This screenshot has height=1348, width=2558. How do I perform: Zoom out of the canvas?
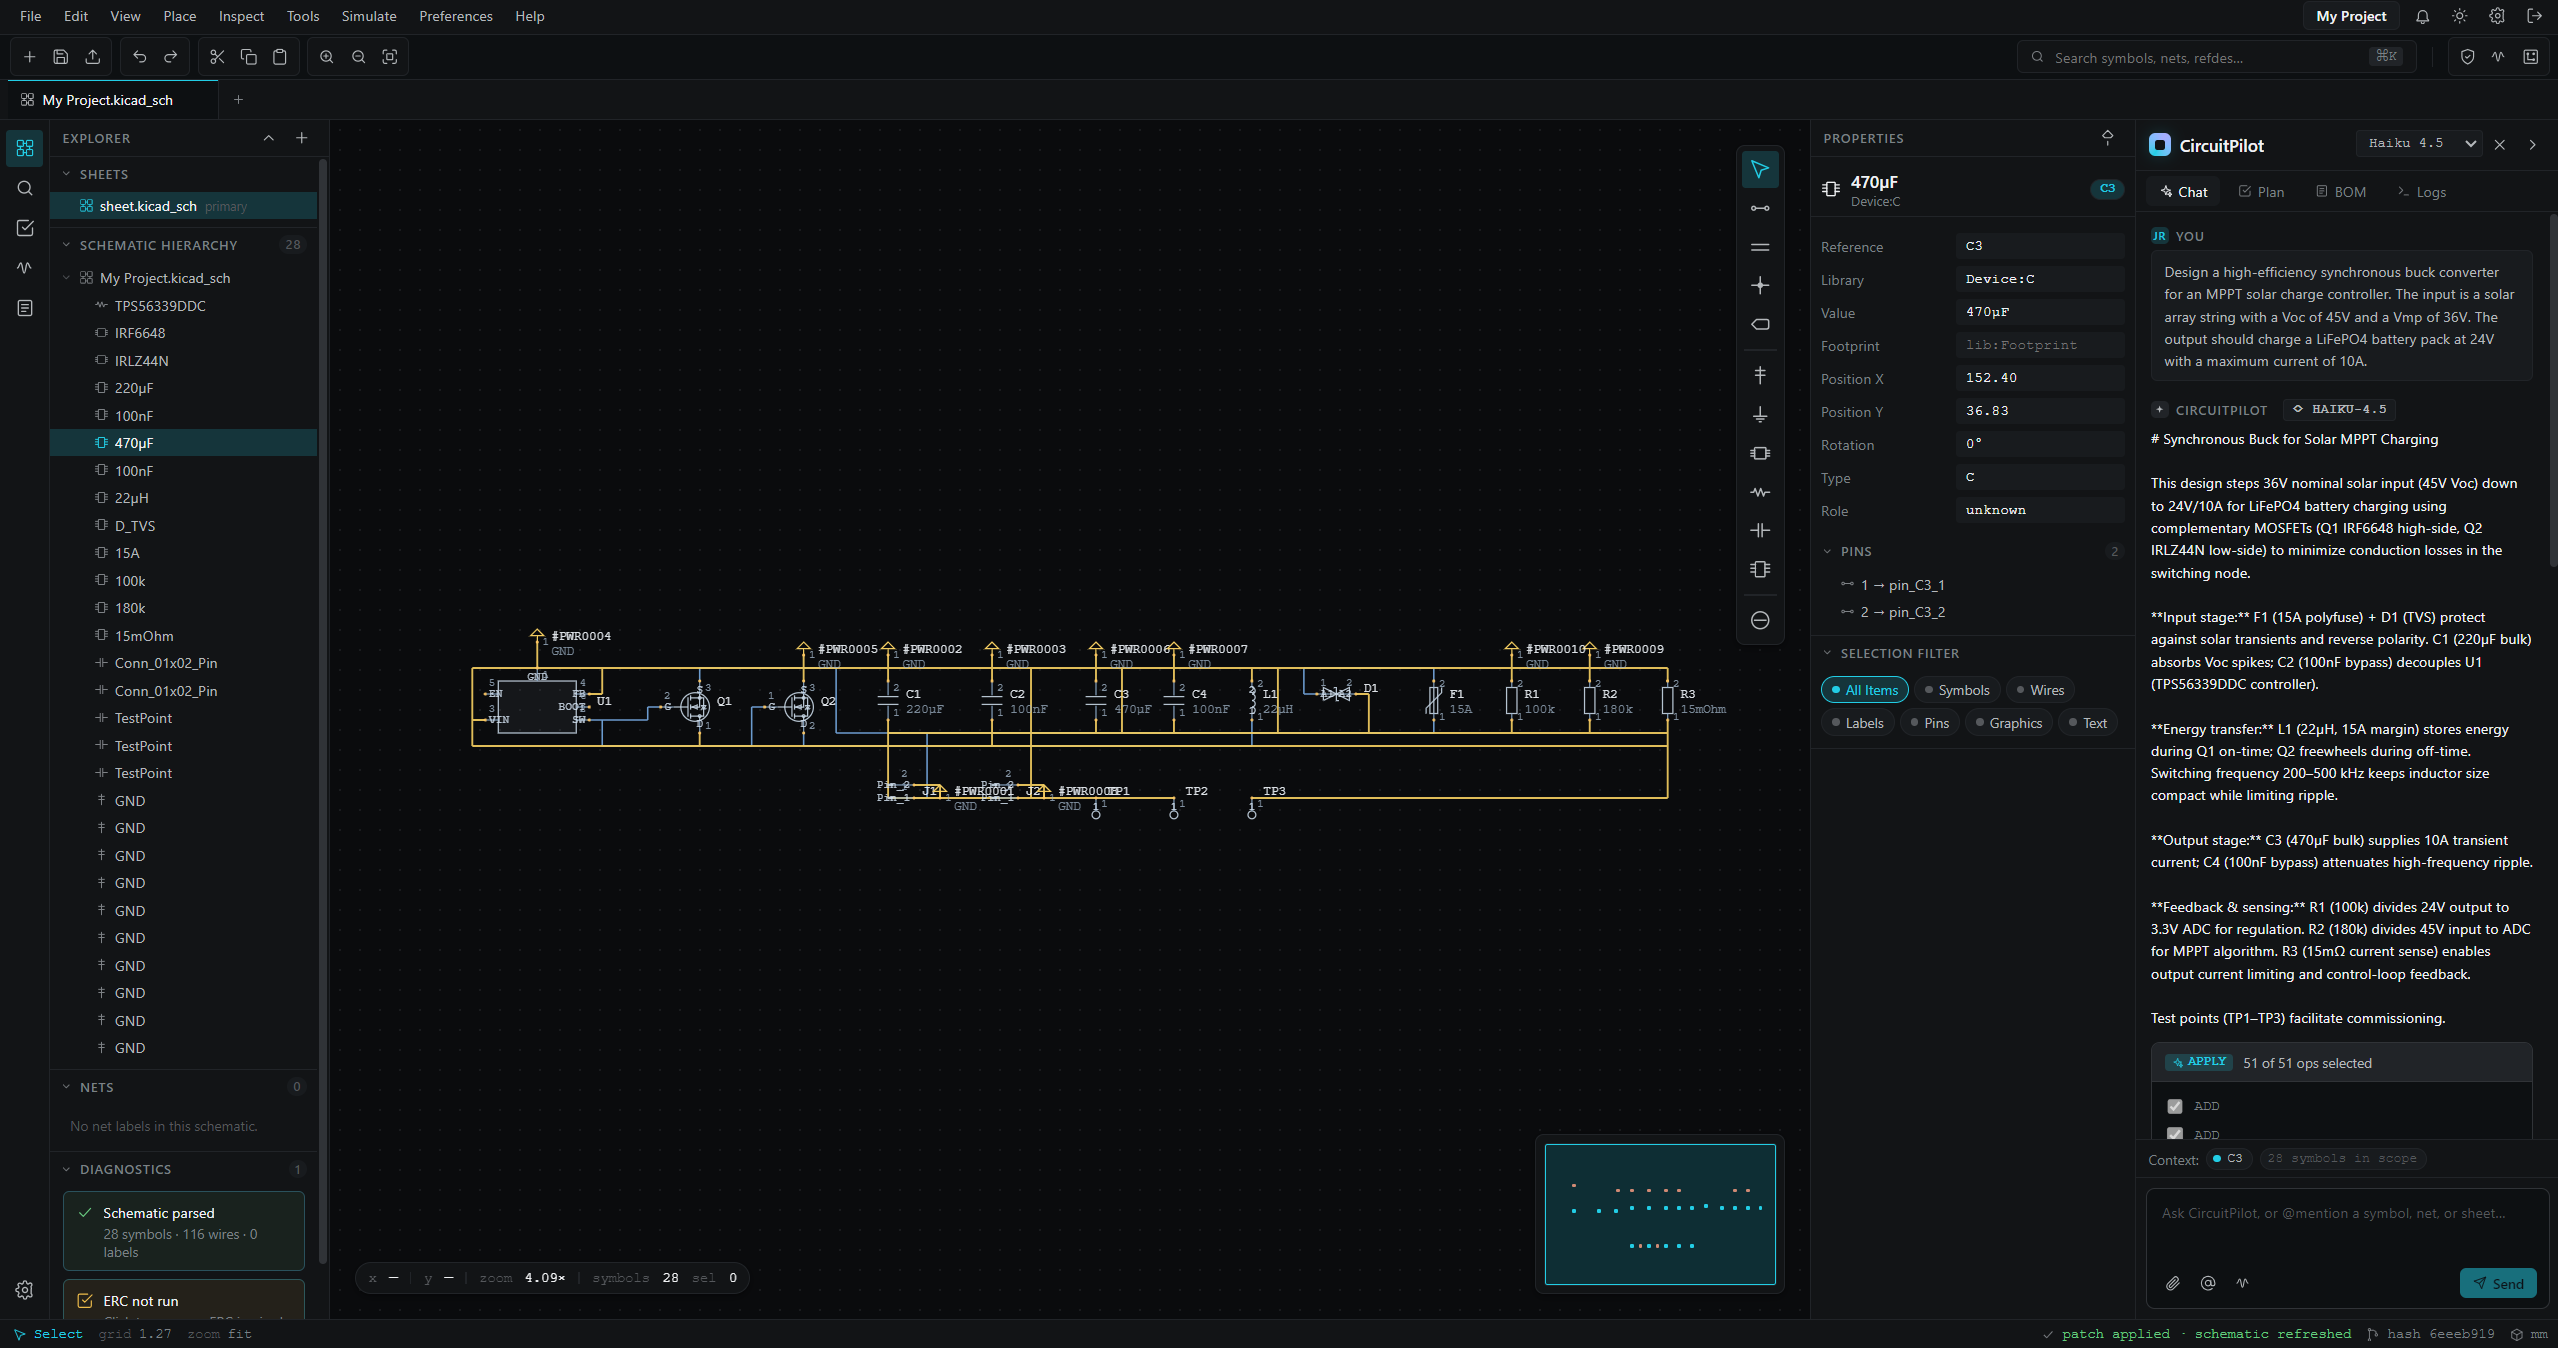(359, 57)
